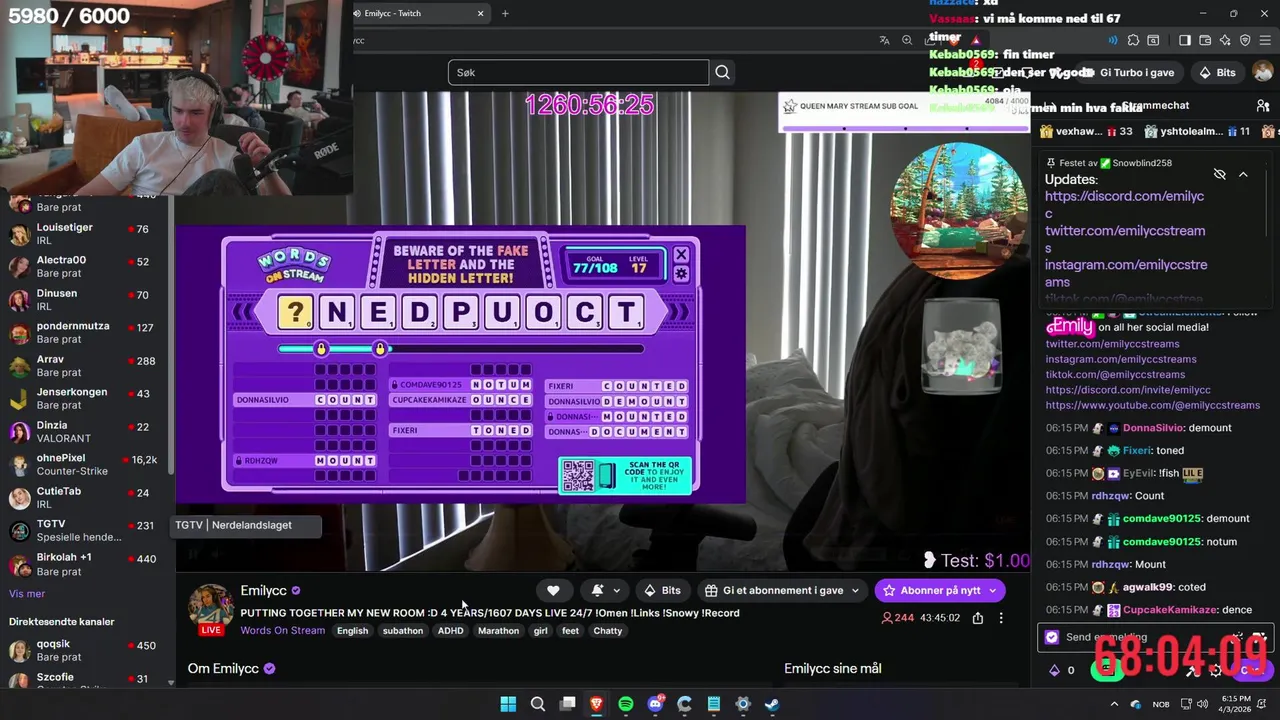Select the Chatty tag
Viewport: 1280px width, 720px height.
click(608, 631)
